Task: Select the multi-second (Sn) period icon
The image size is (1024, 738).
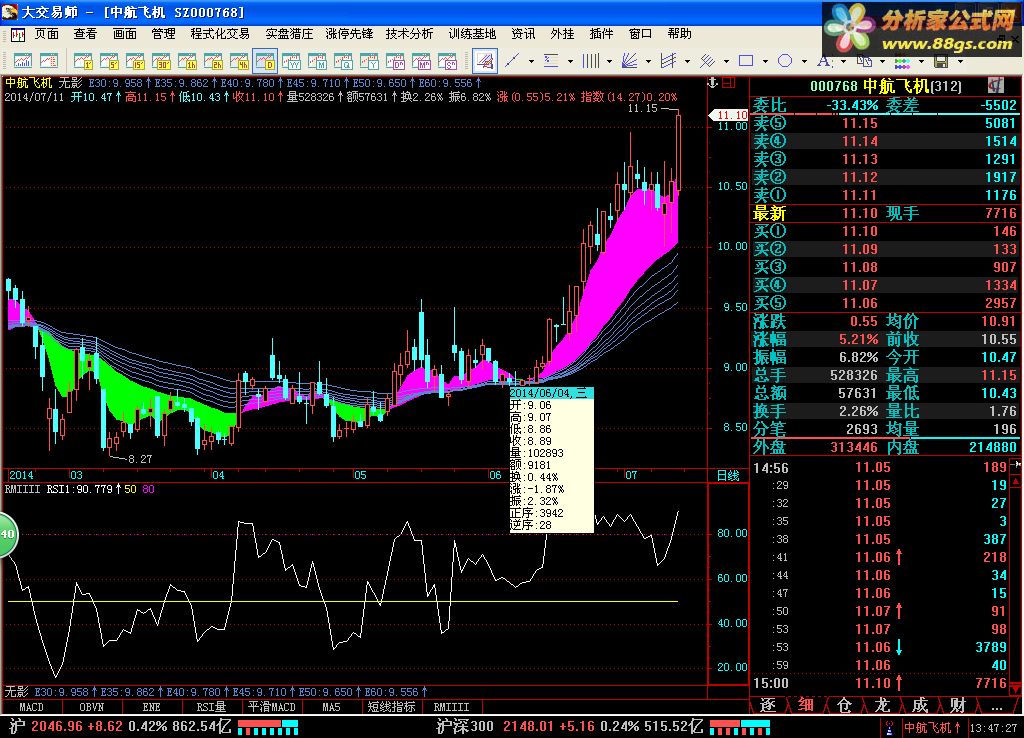Action: pyautogui.click(x=448, y=61)
